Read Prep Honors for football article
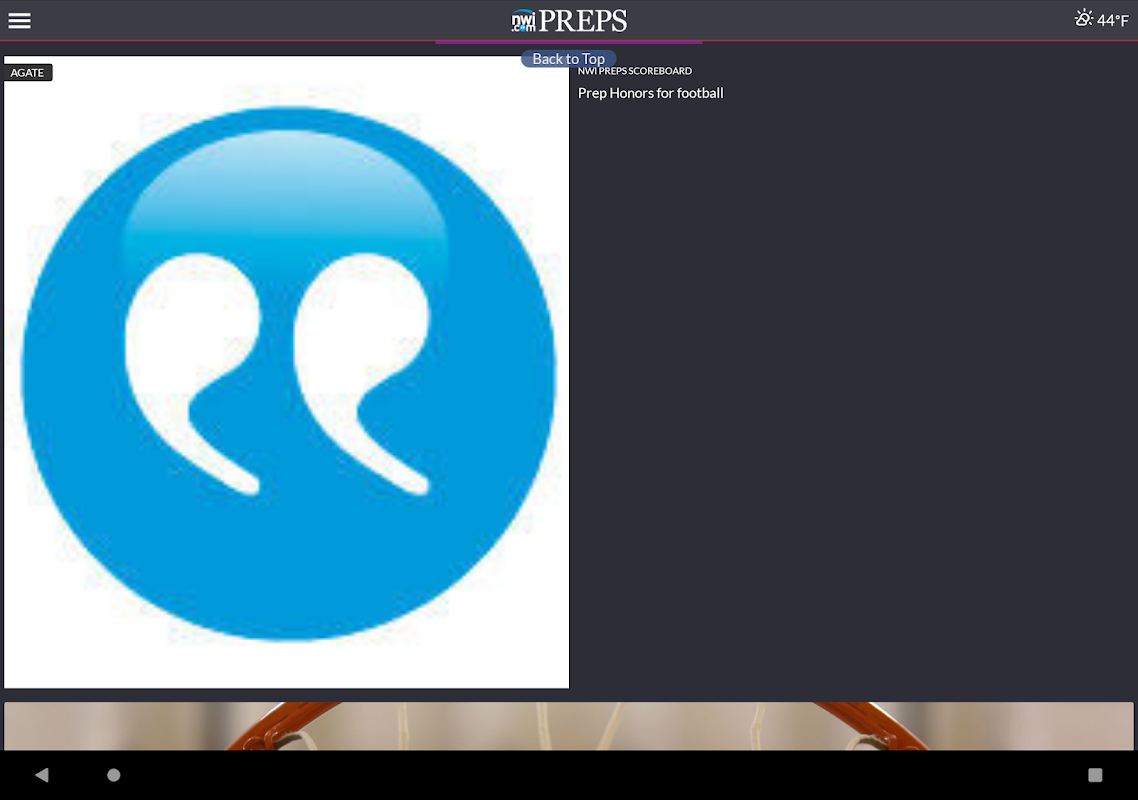1138x800 pixels. (x=650, y=93)
